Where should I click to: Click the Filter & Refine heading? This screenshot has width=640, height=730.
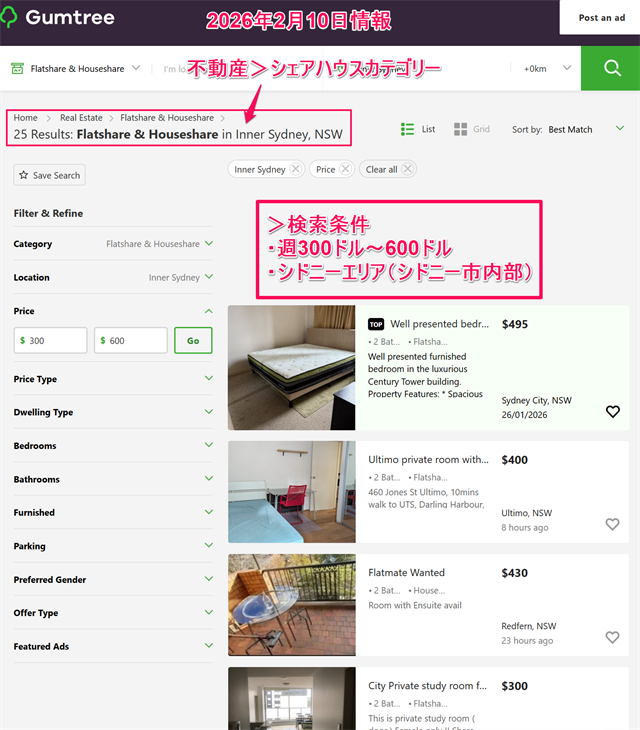click(x=48, y=213)
